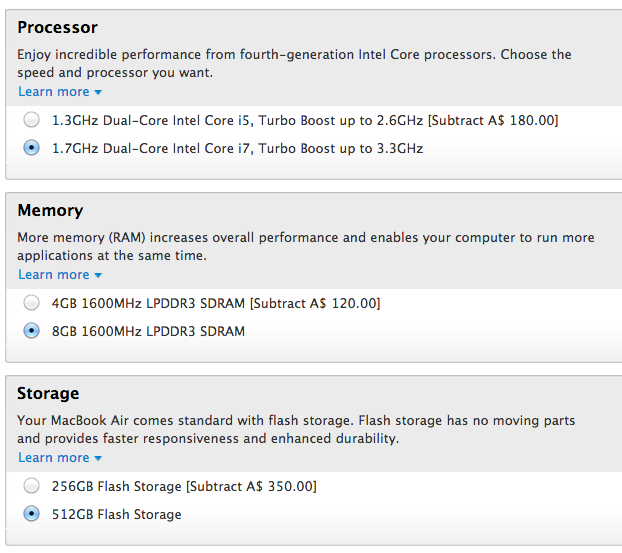The width and height of the screenshot is (622, 553).
Task: Choose the 8GB memory radio button
Action: coord(32,331)
